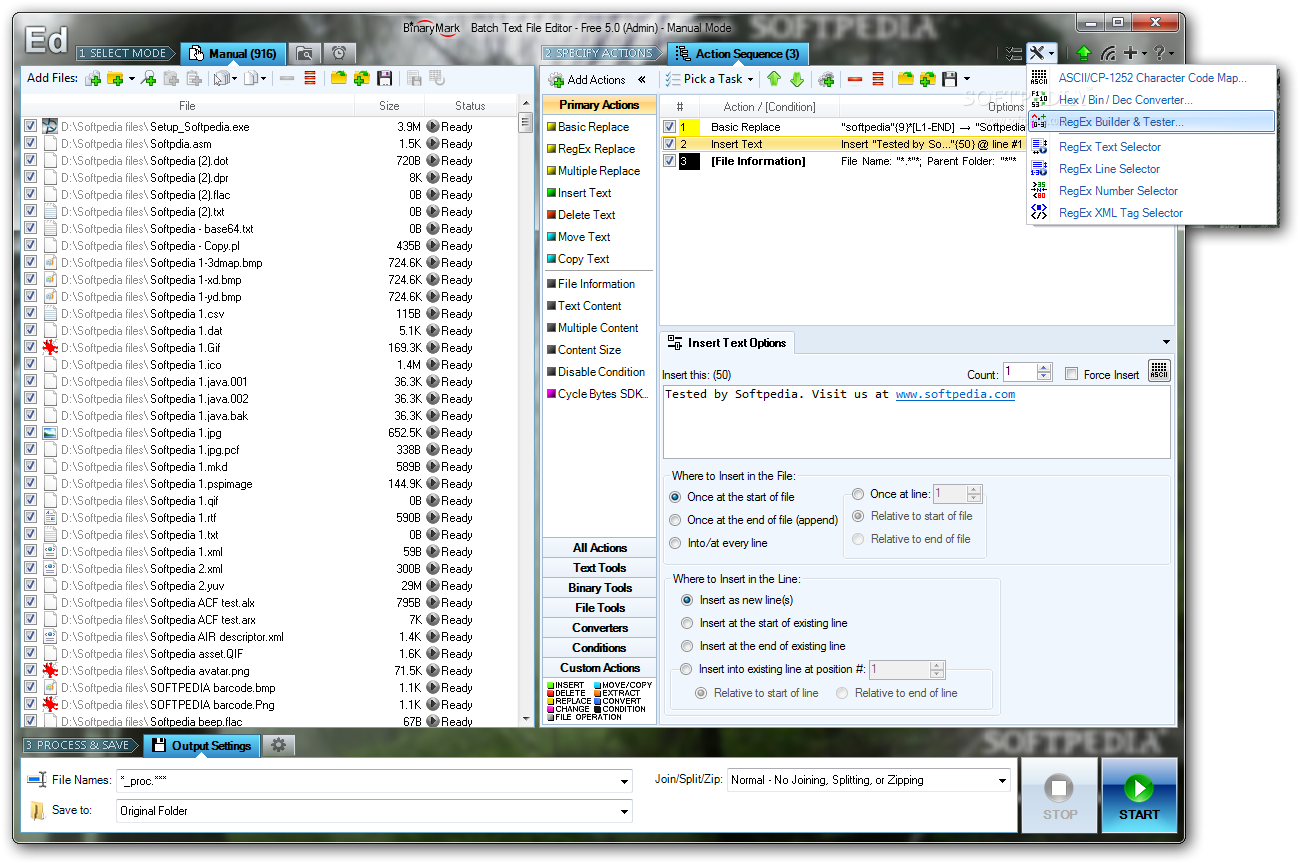Toggle the File Information action checkbox
This screenshot has height=864, width=1300.
point(669,161)
